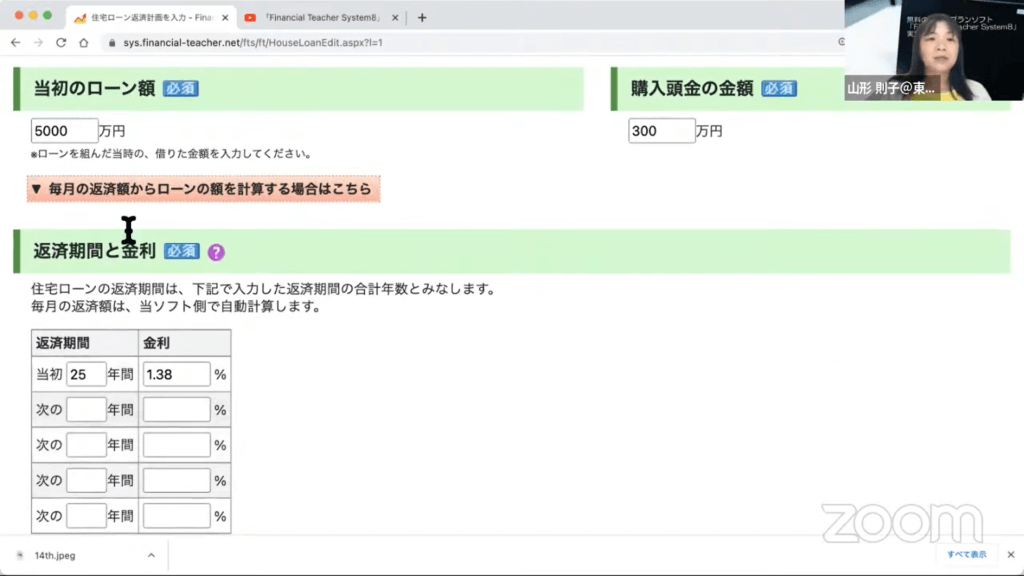Click the second 次の interest rate field

[x=176, y=445]
